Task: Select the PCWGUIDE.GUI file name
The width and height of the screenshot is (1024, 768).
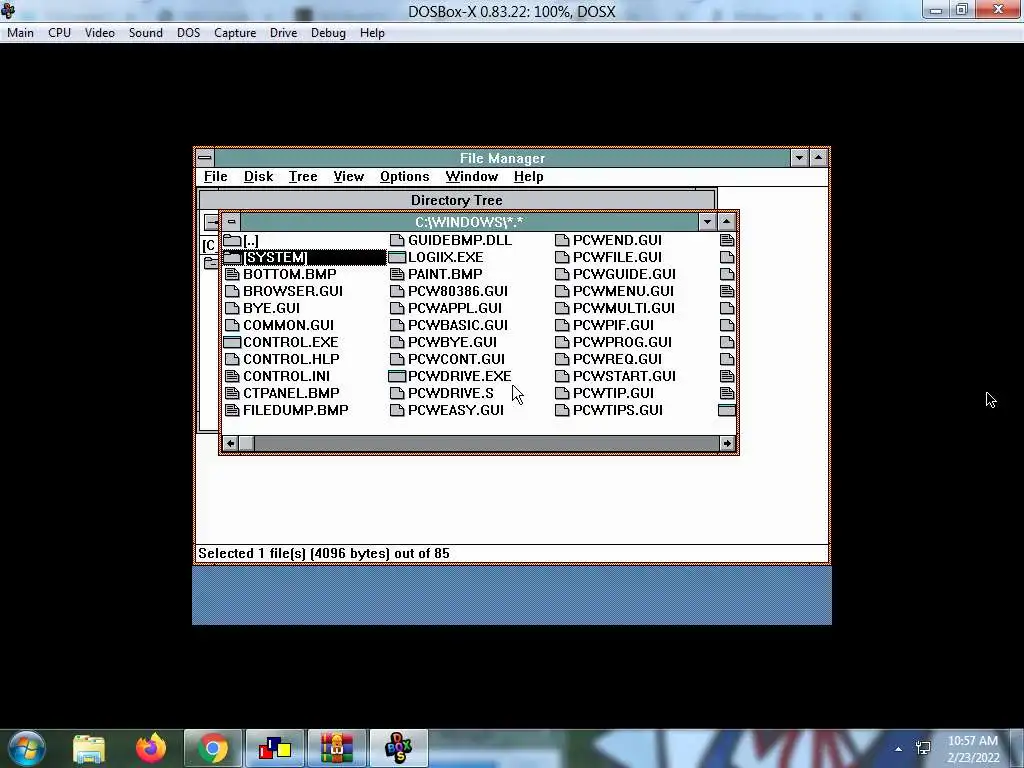Action: [x=624, y=274]
